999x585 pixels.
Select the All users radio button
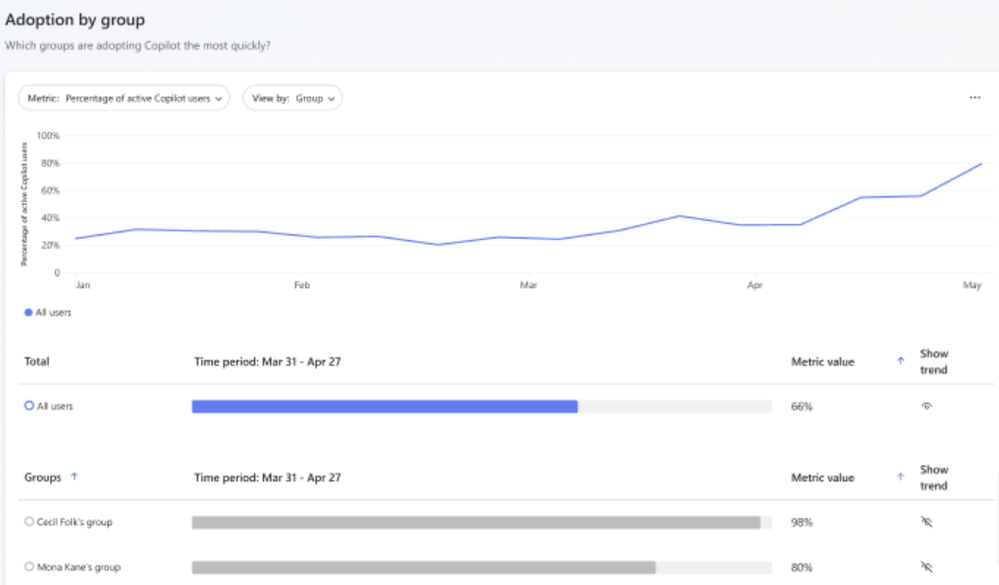pos(29,406)
